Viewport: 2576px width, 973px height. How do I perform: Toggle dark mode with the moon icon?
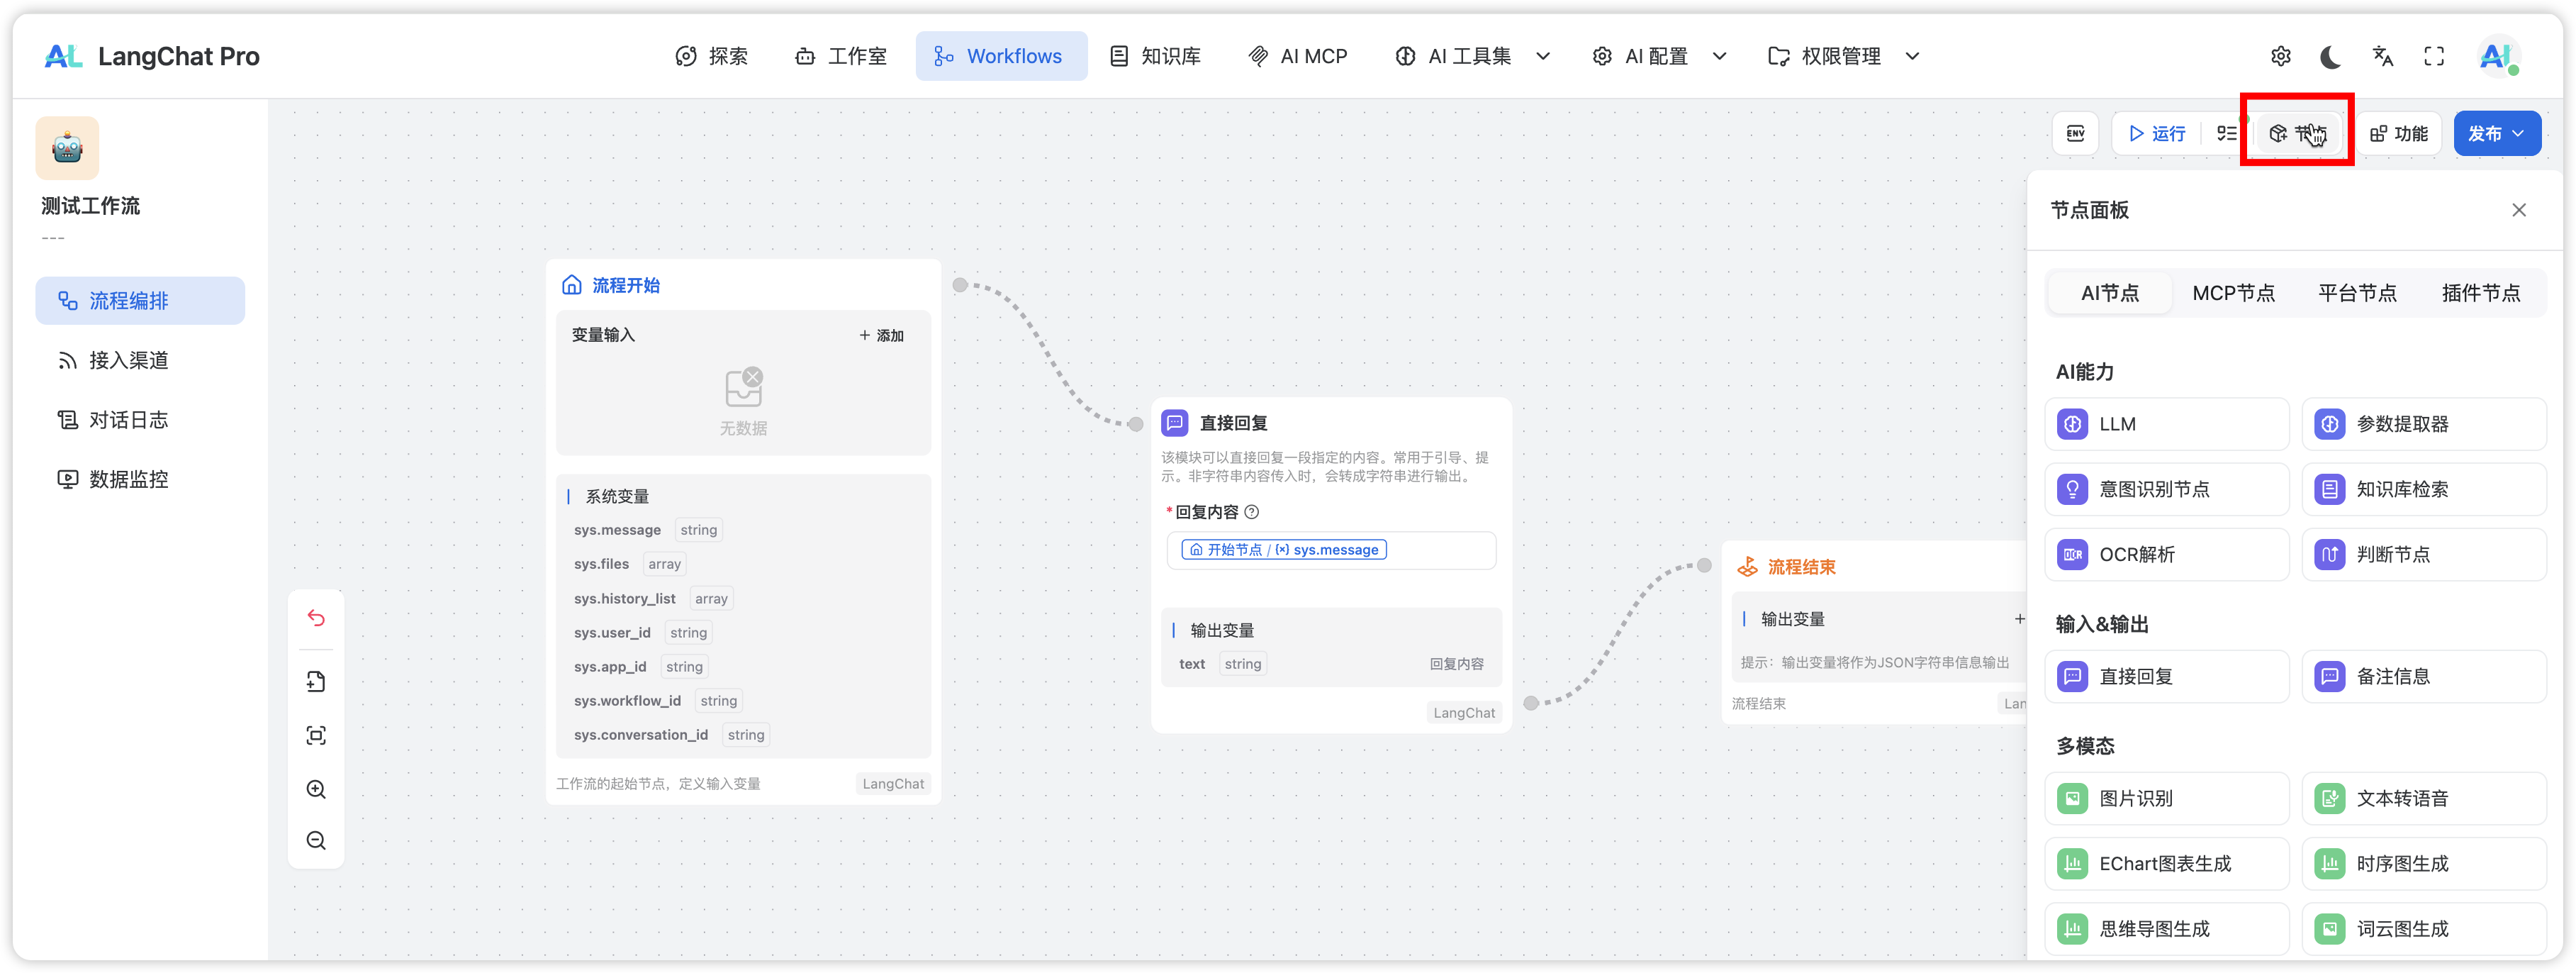click(2330, 56)
